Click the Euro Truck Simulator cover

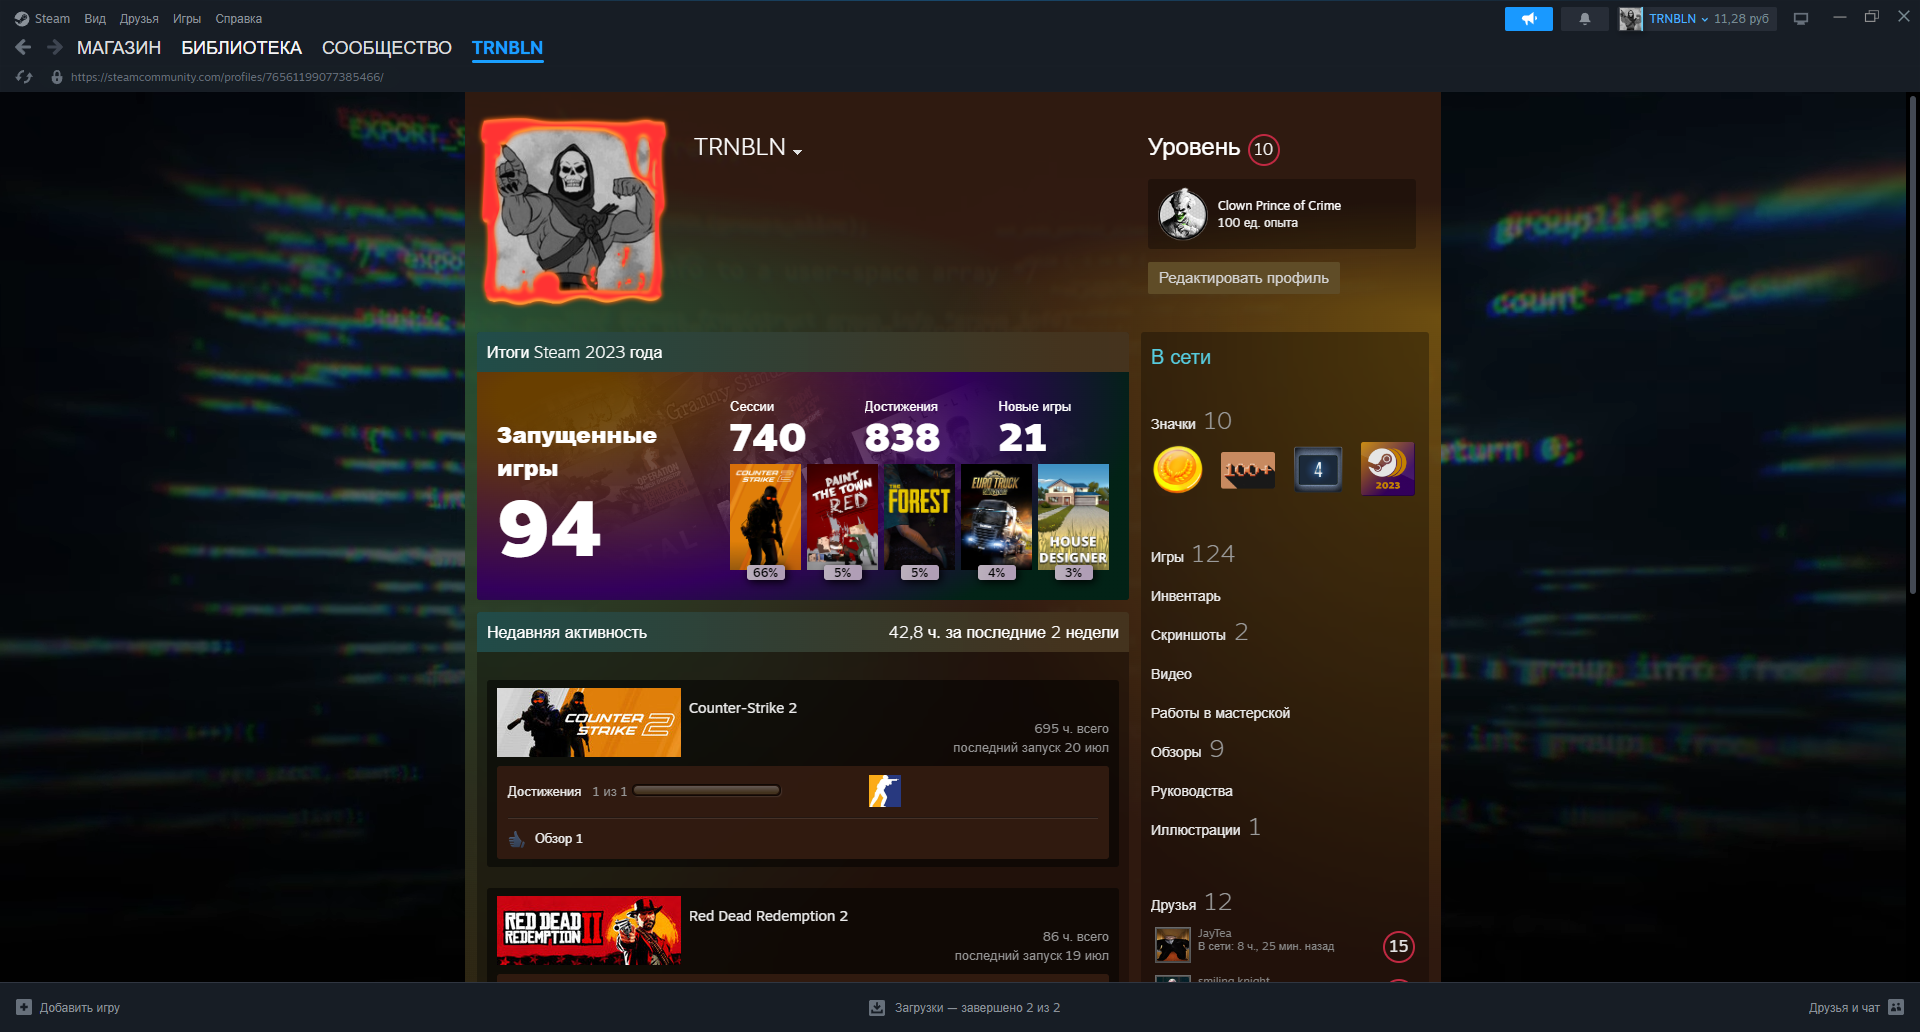click(996, 517)
